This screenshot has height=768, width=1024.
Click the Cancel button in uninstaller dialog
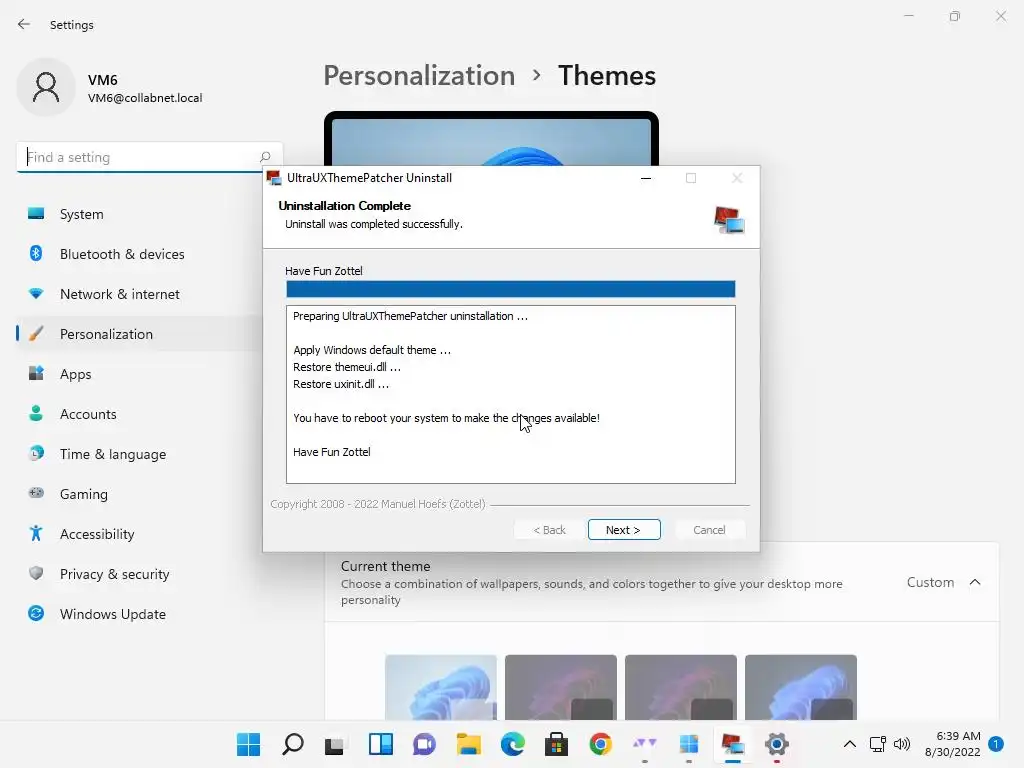tap(709, 530)
